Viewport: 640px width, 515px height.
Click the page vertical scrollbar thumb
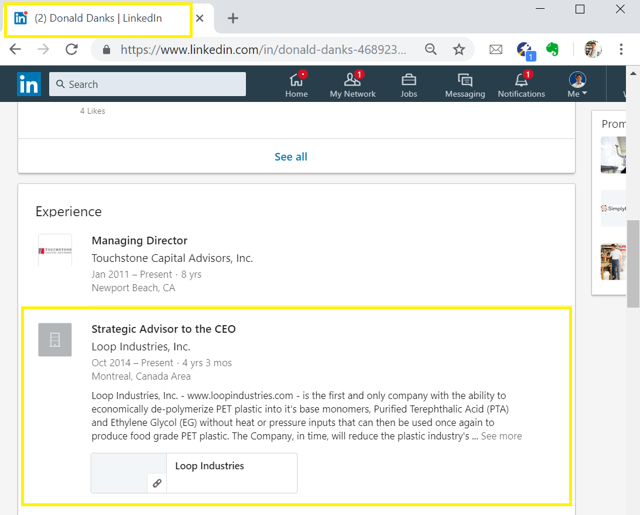tap(633, 263)
